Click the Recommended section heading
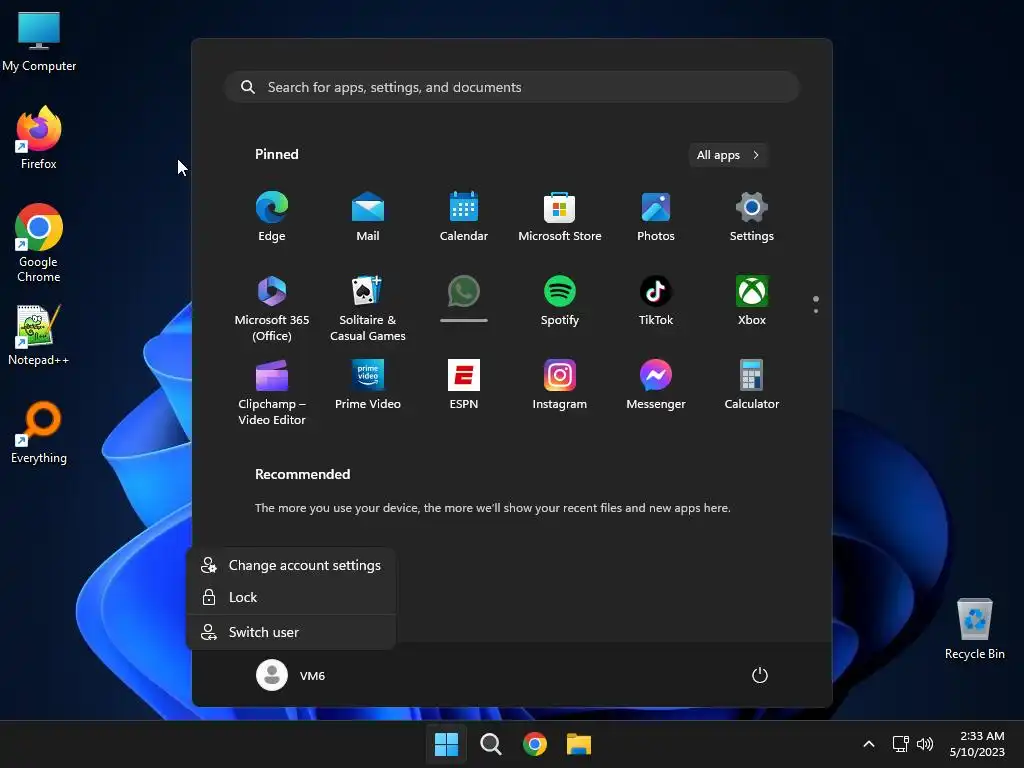The image size is (1024, 768). [302, 474]
